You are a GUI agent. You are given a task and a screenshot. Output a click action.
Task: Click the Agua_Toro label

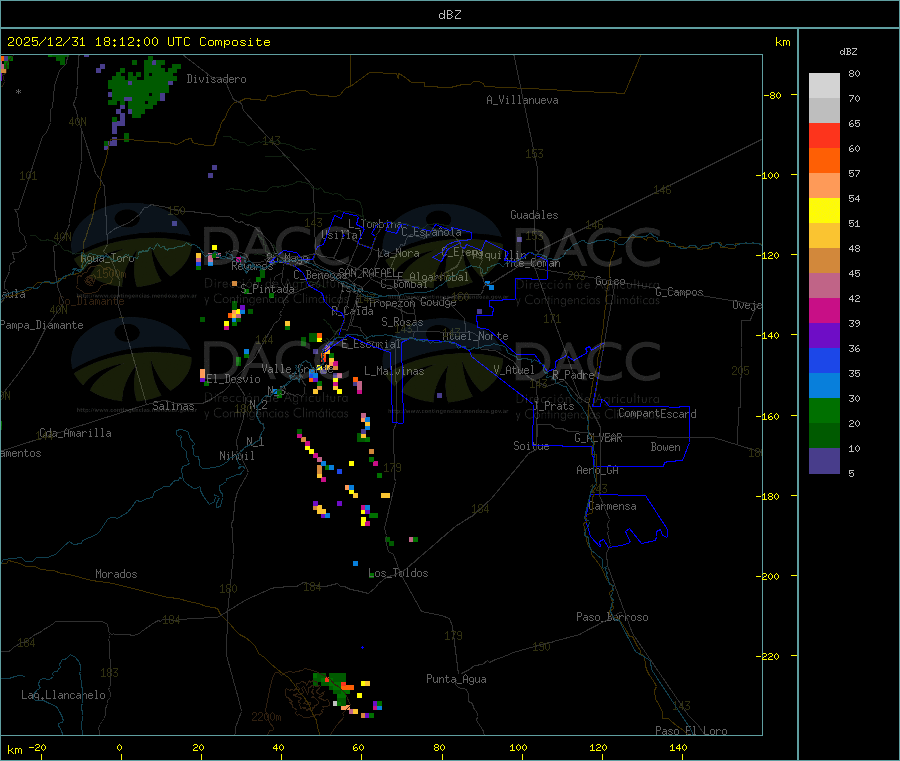tap(107, 258)
